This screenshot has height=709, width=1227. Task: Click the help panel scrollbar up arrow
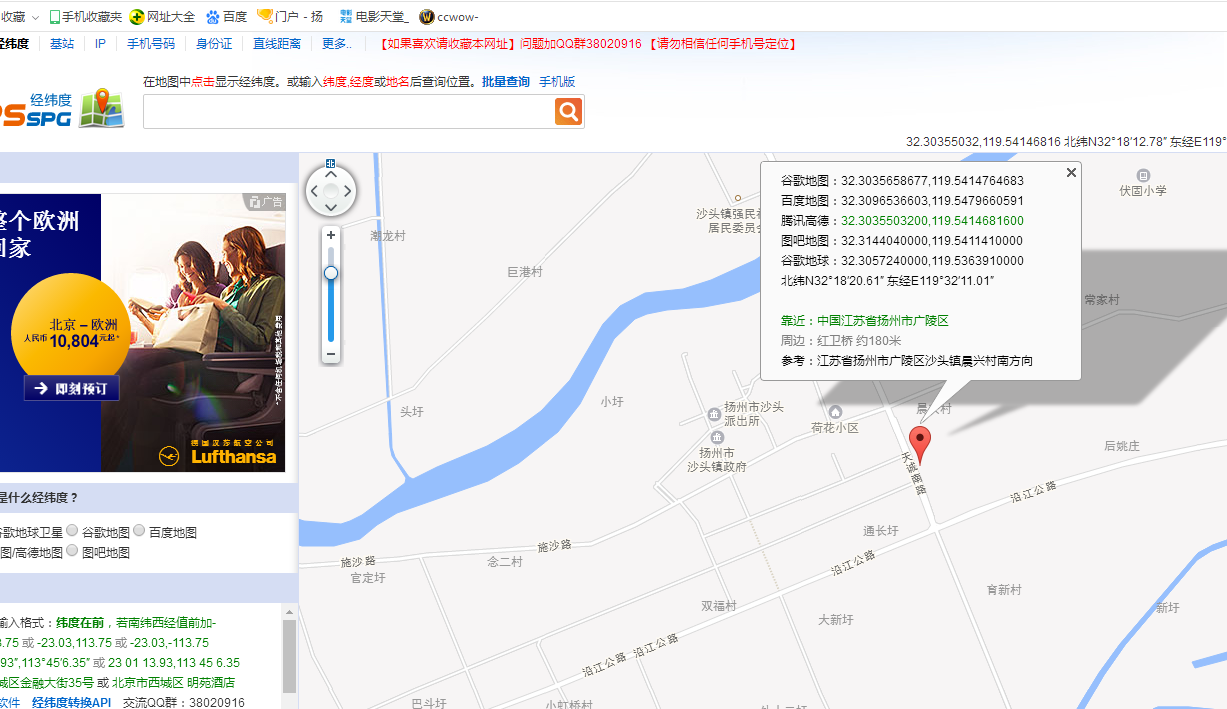pos(289,611)
